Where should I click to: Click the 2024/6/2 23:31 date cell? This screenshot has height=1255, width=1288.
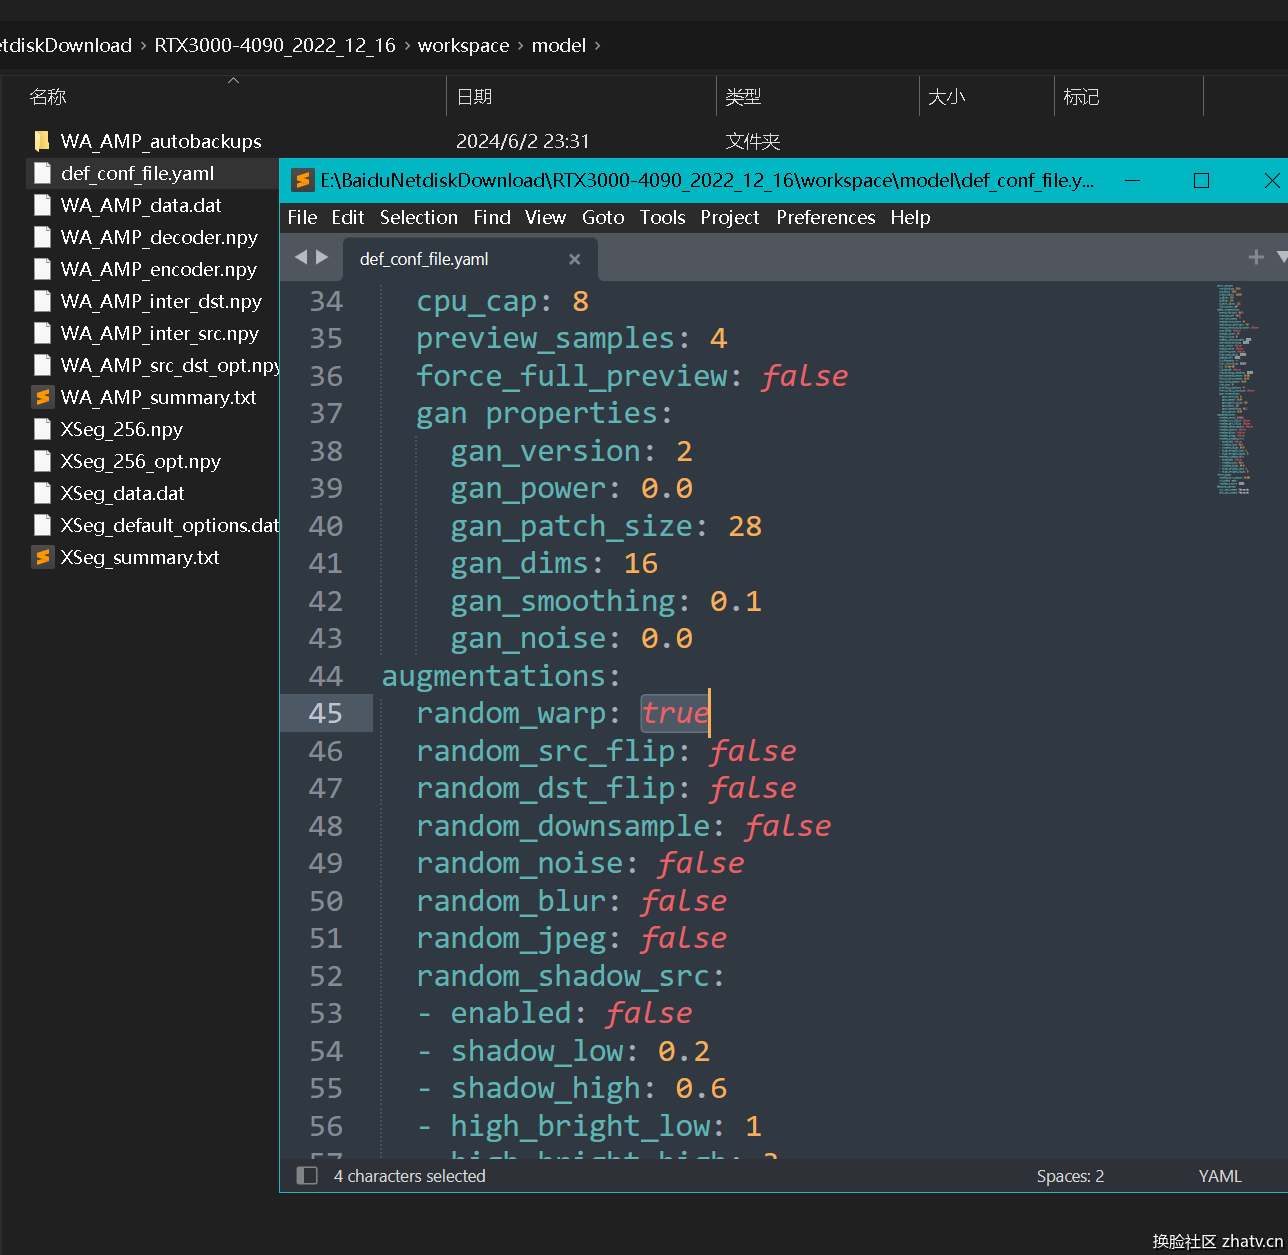522,141
